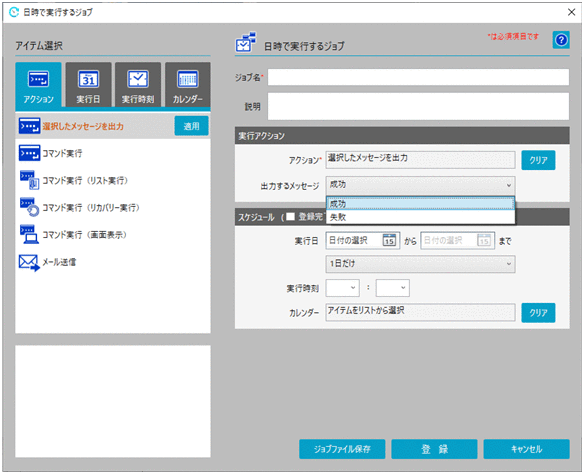Image resolution: width=585 pixels, height=475 pixels.
Task: Click コマンド実行 (リカバリー実行) icon
Action: tap(29, 207)
